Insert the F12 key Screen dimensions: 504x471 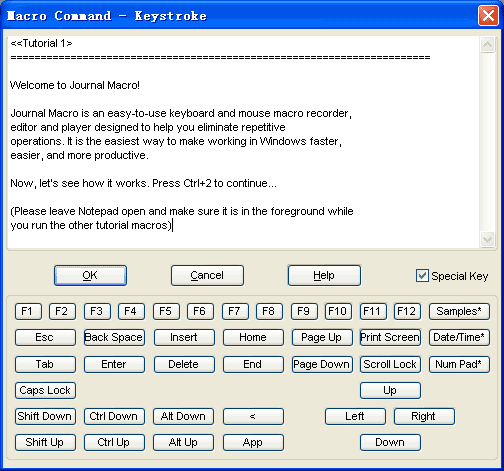[x=407, y=311]
